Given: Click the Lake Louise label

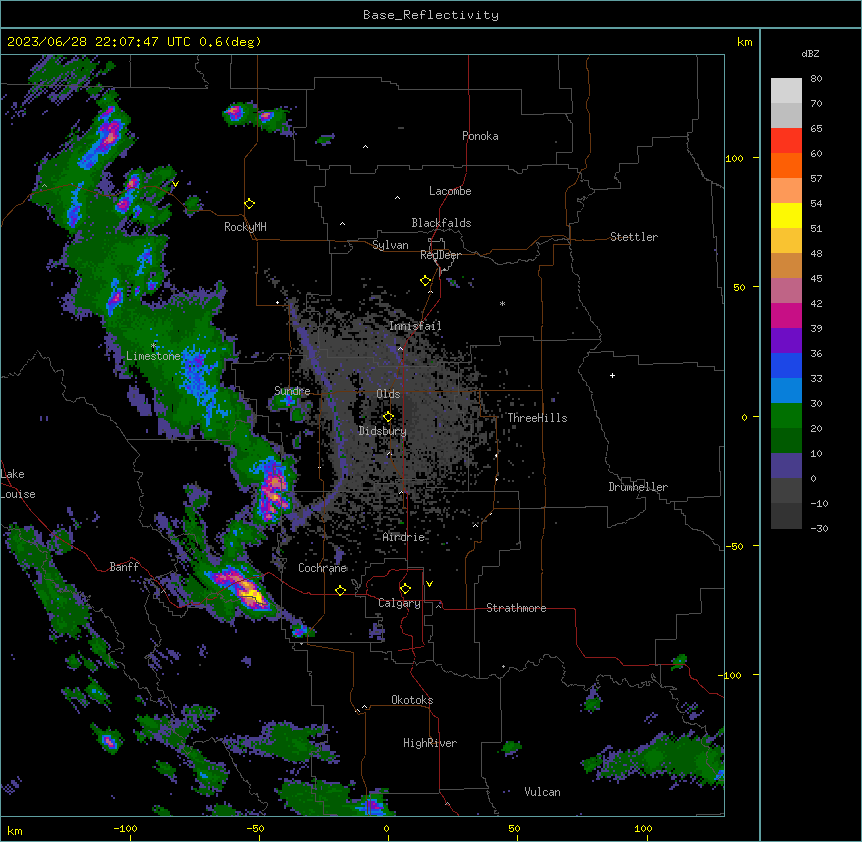Looking at the screenshot, I should [x=18, y=484].
